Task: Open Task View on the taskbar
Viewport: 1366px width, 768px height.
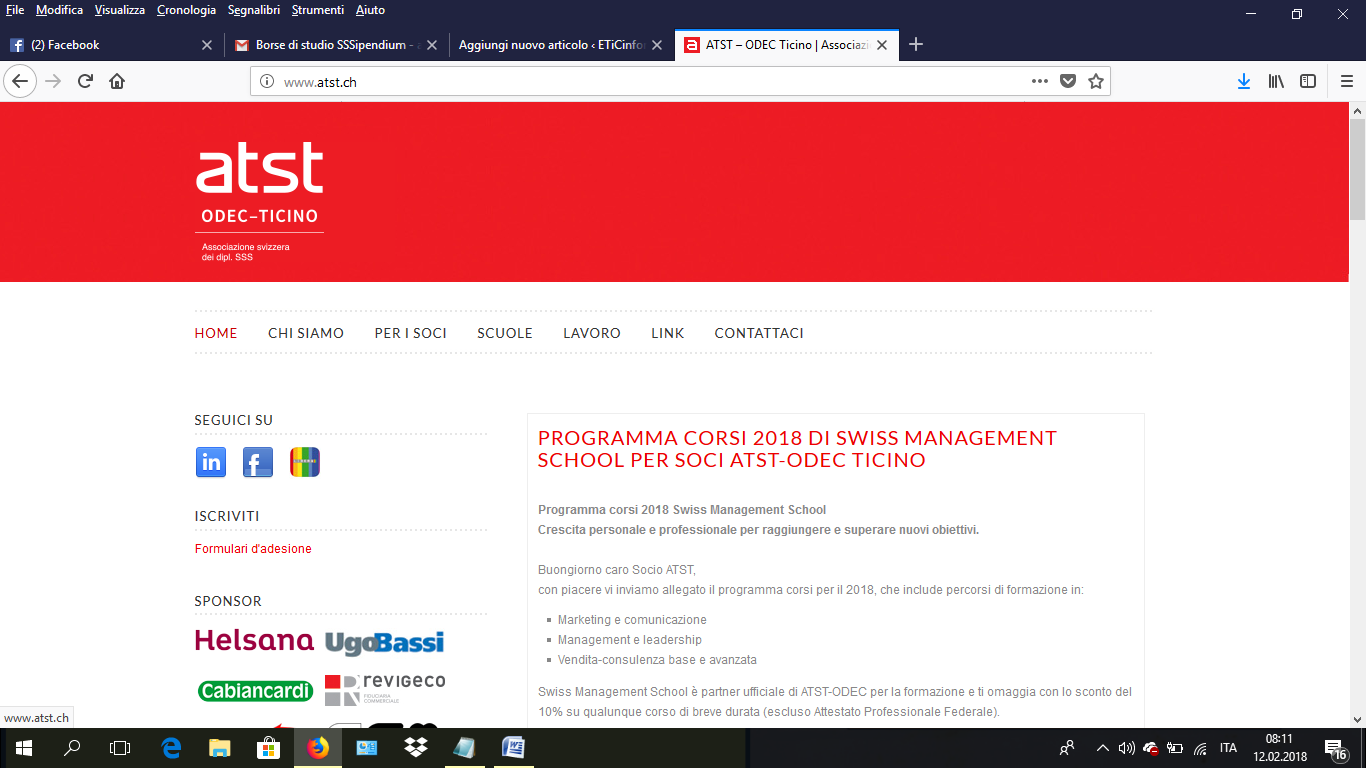Action: click(120, 747)
